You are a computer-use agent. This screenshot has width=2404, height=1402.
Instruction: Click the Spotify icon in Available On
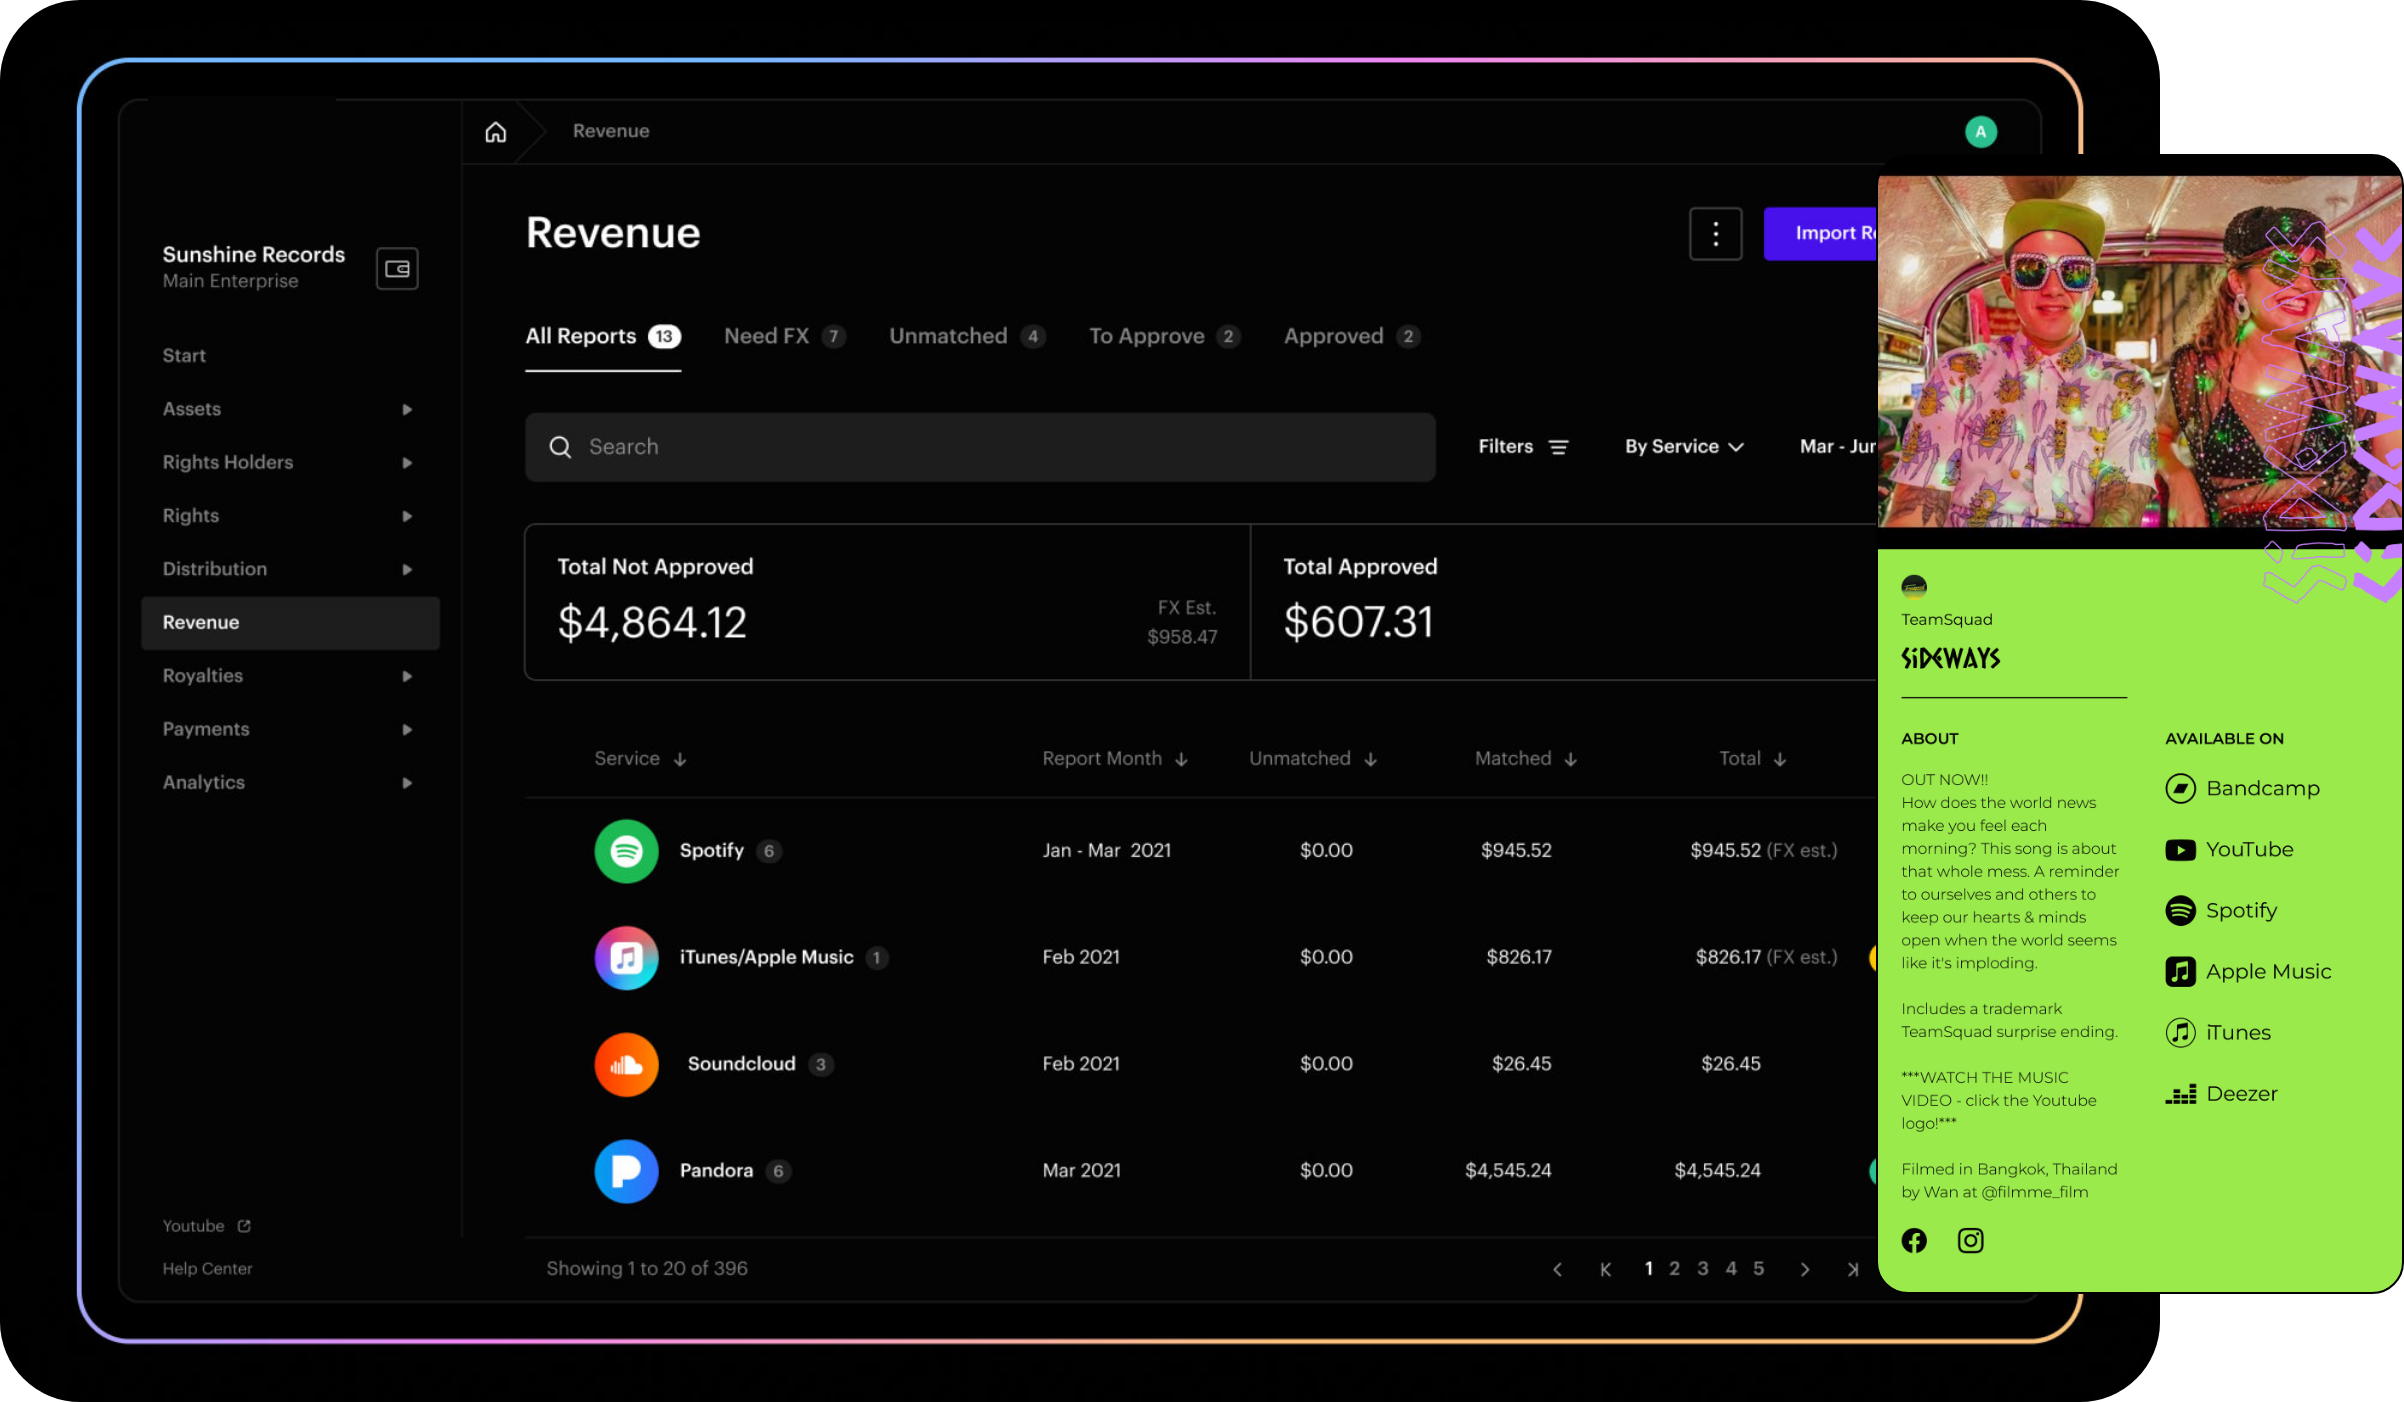tap(2180, 910)
